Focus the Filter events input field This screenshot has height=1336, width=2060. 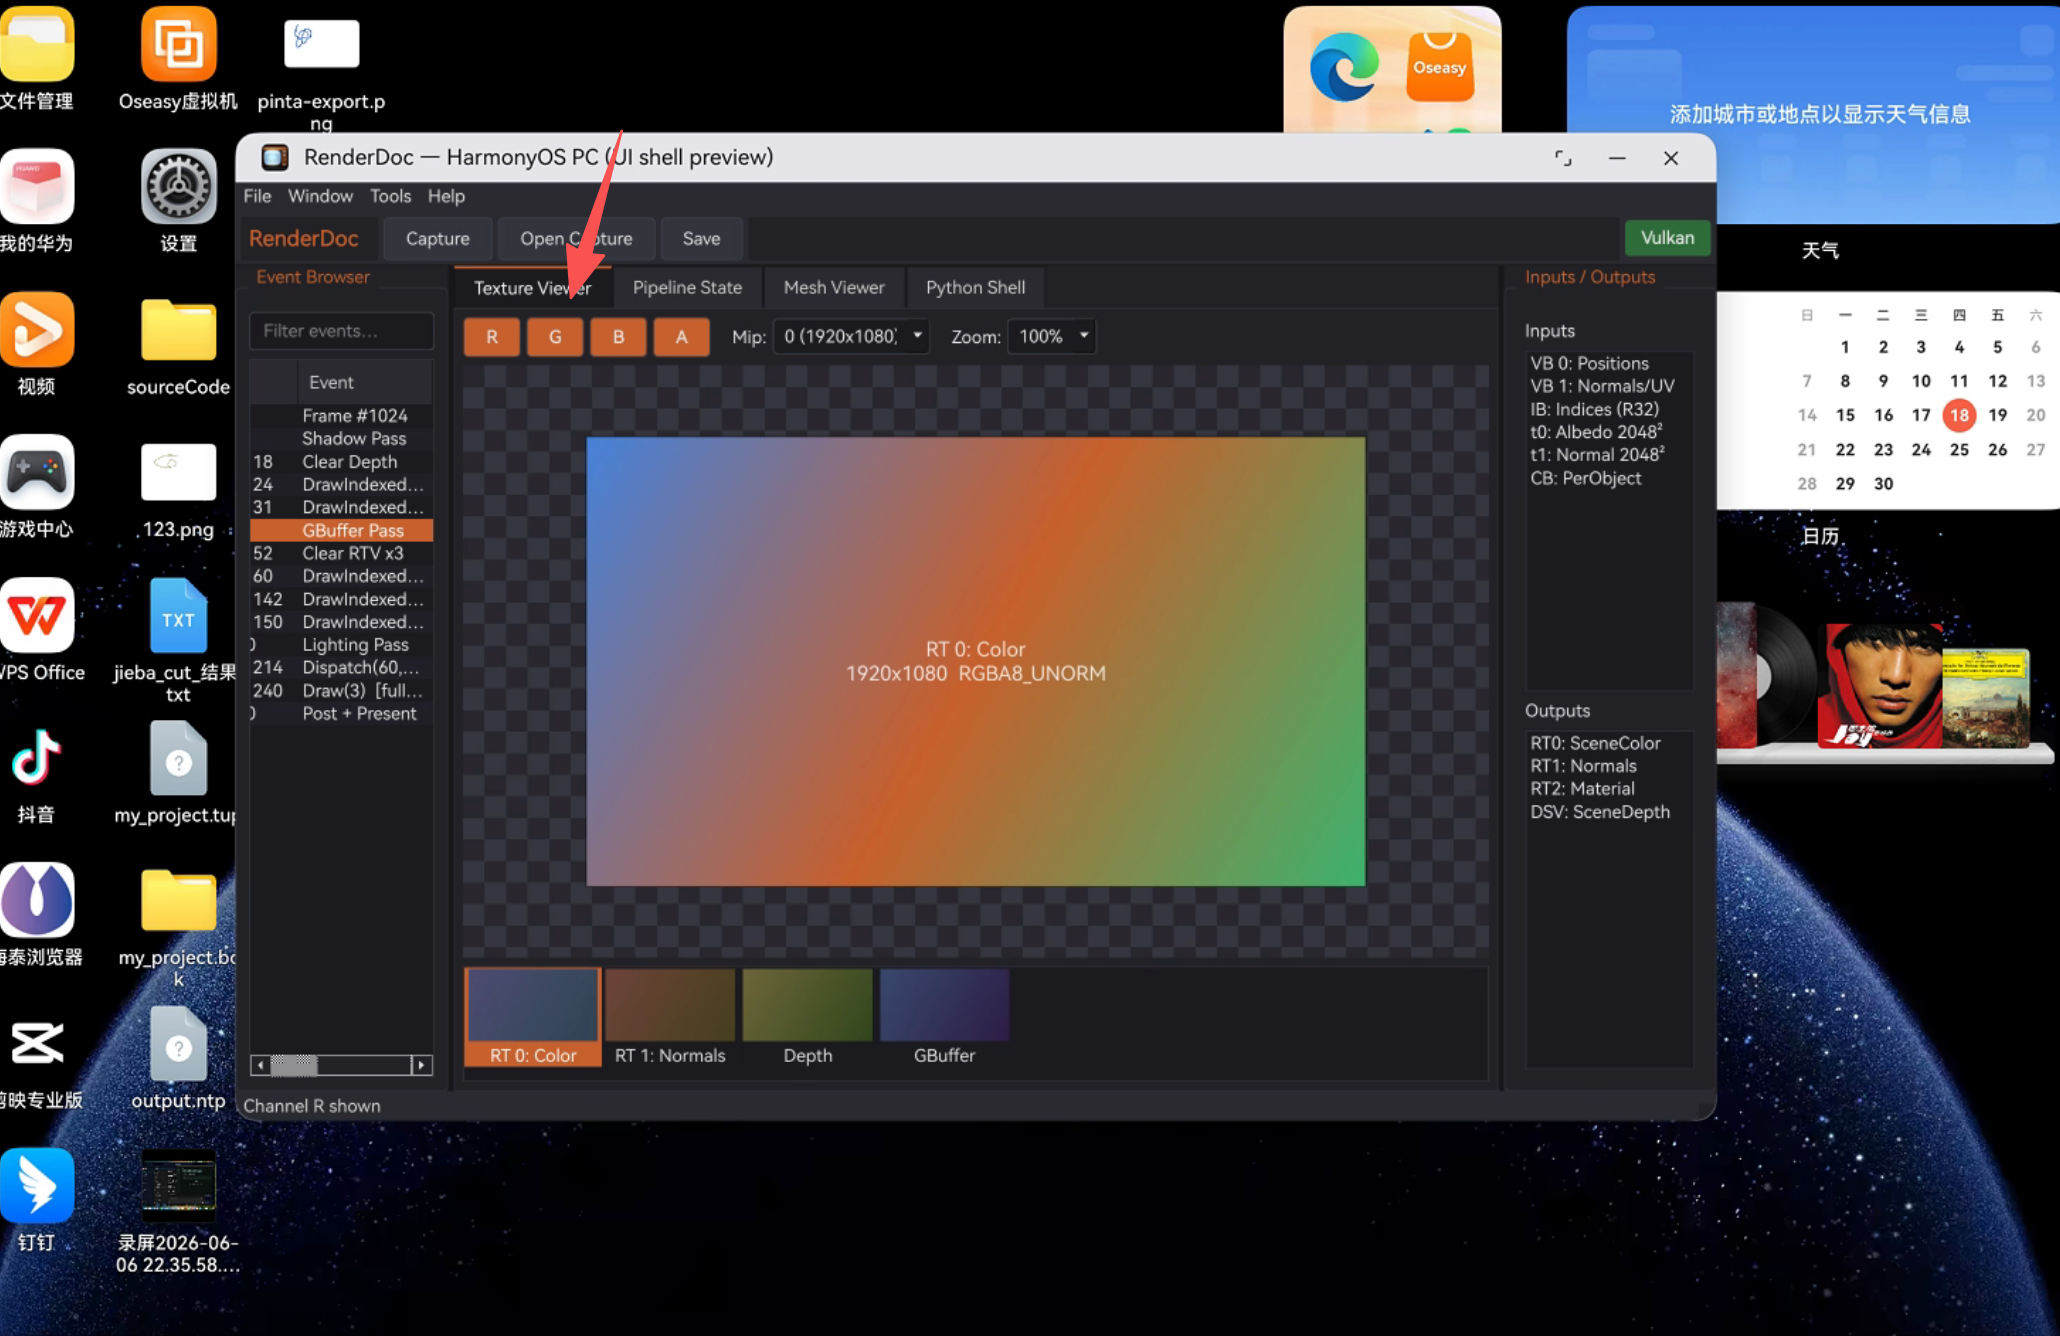tap(341, 331)
